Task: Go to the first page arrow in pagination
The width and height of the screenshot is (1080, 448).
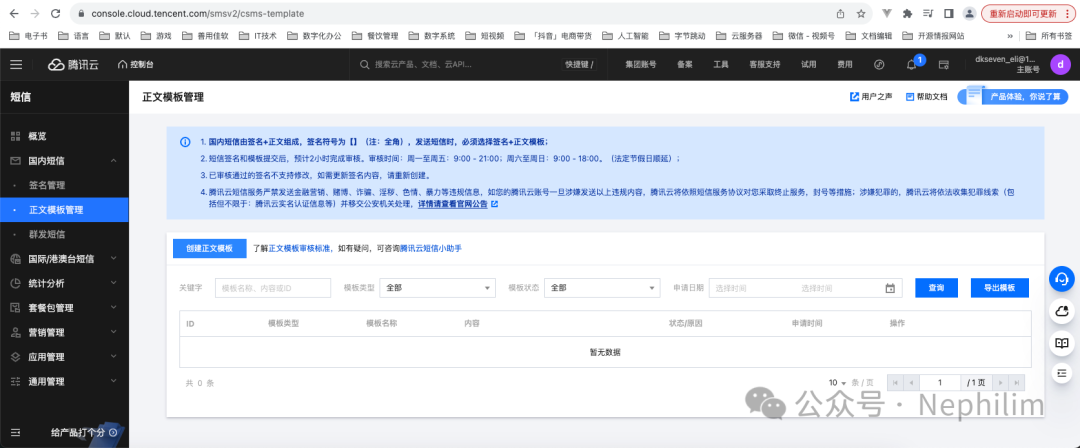Action: [895, 383]
